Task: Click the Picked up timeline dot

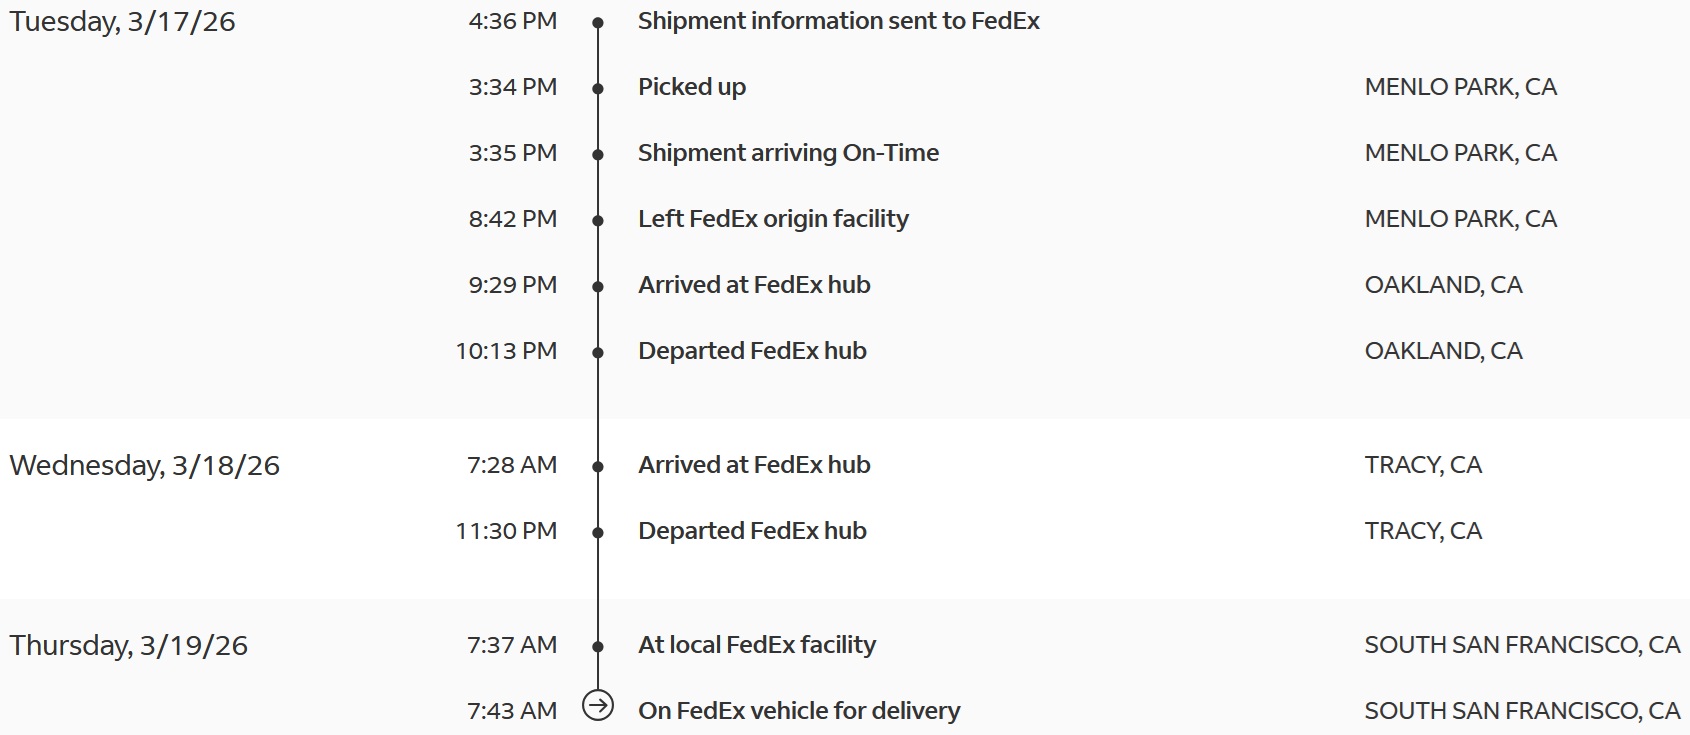Action: [598, 88]
